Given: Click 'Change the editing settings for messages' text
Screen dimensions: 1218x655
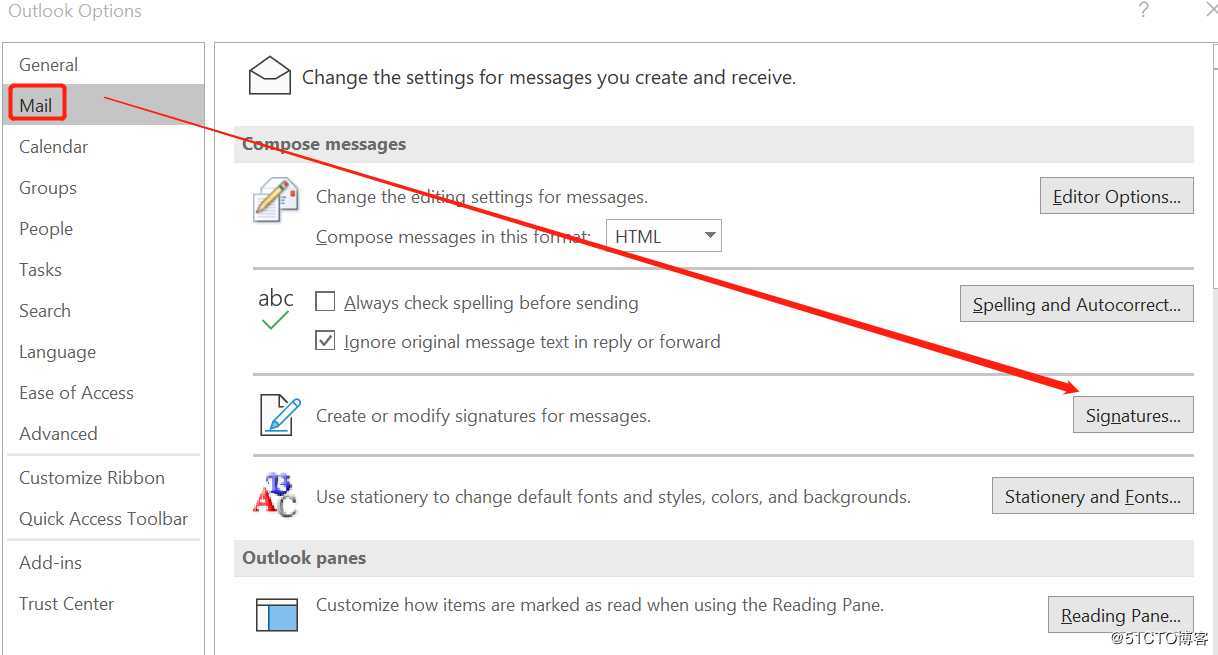Looking at the screenshot, I should pyautogui.click(x=482, y=197).
